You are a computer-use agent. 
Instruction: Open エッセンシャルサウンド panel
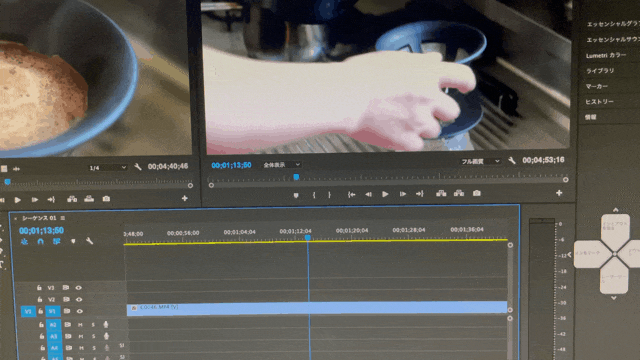(612, 40)
